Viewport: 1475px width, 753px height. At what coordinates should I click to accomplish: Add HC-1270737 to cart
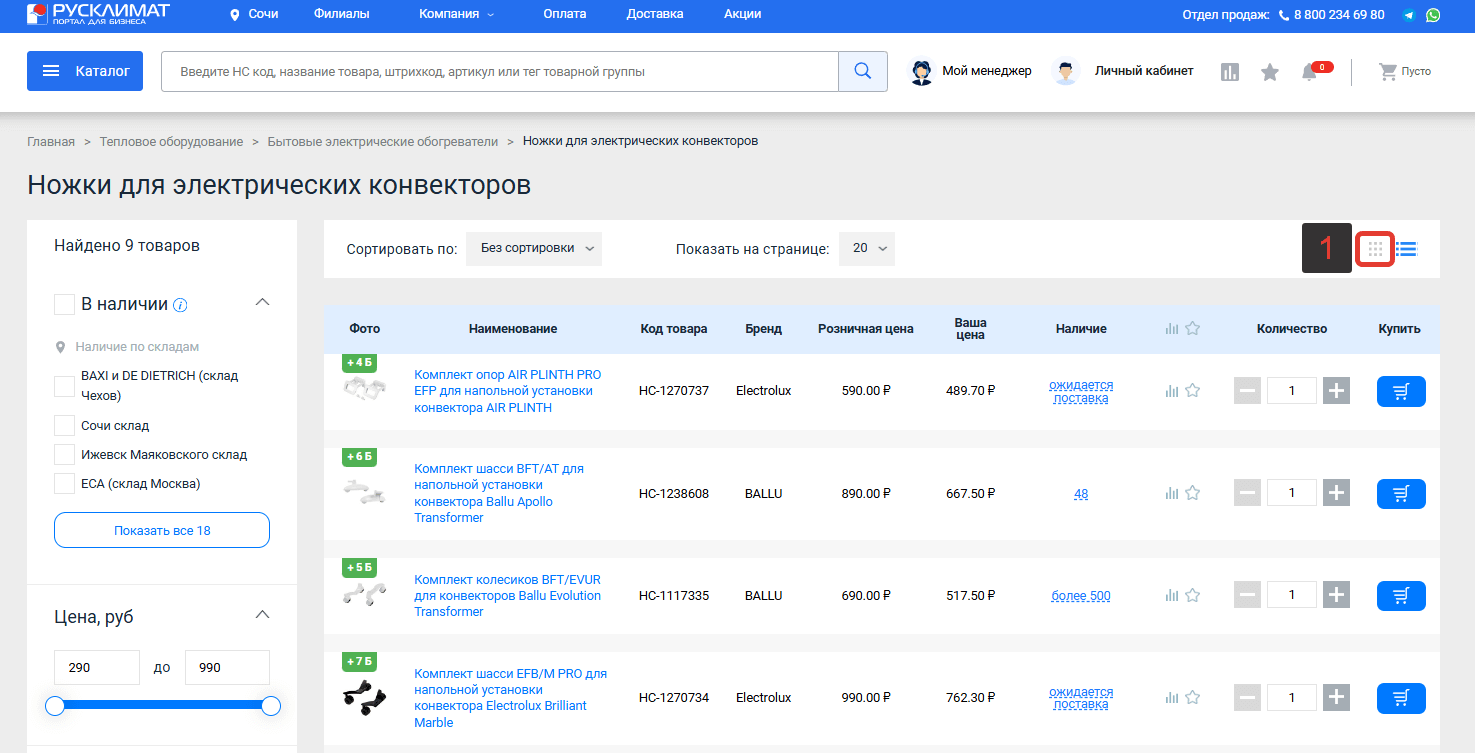[x=1401, y=391]
